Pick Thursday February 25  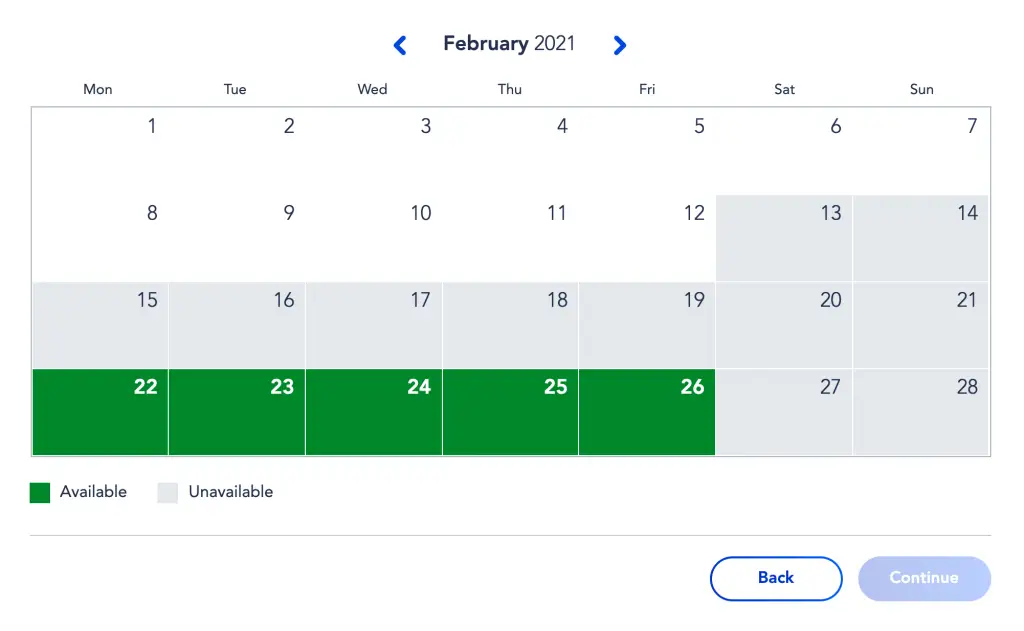click(511, 412)
